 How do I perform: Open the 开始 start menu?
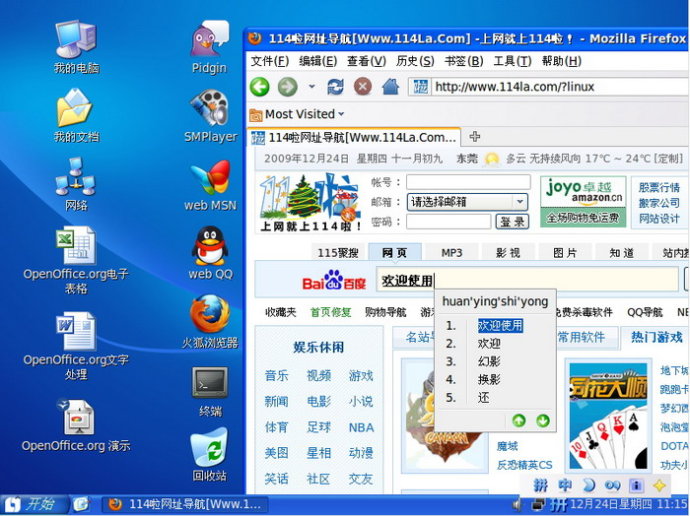(x=33, y=504)
